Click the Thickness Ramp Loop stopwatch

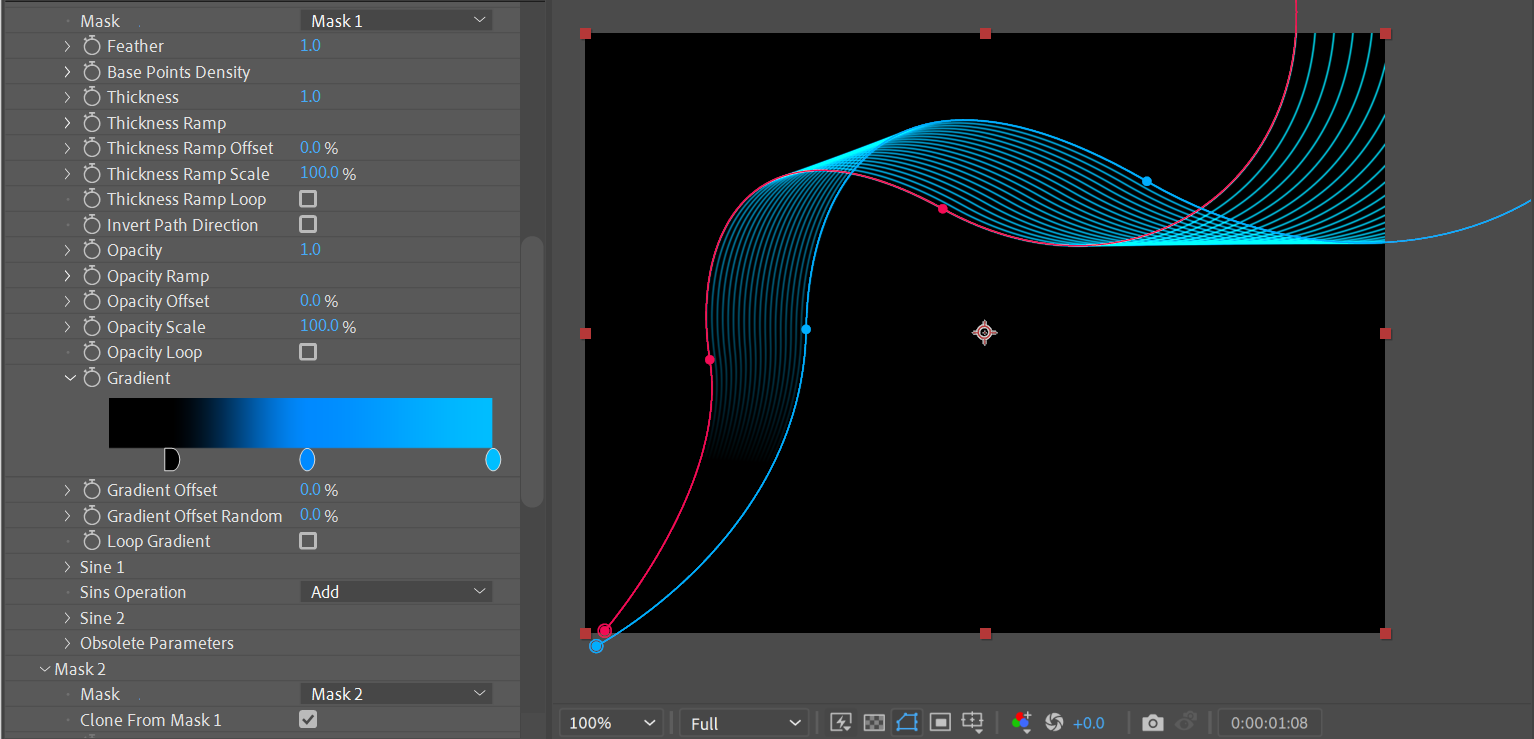[x=92, y=199]
